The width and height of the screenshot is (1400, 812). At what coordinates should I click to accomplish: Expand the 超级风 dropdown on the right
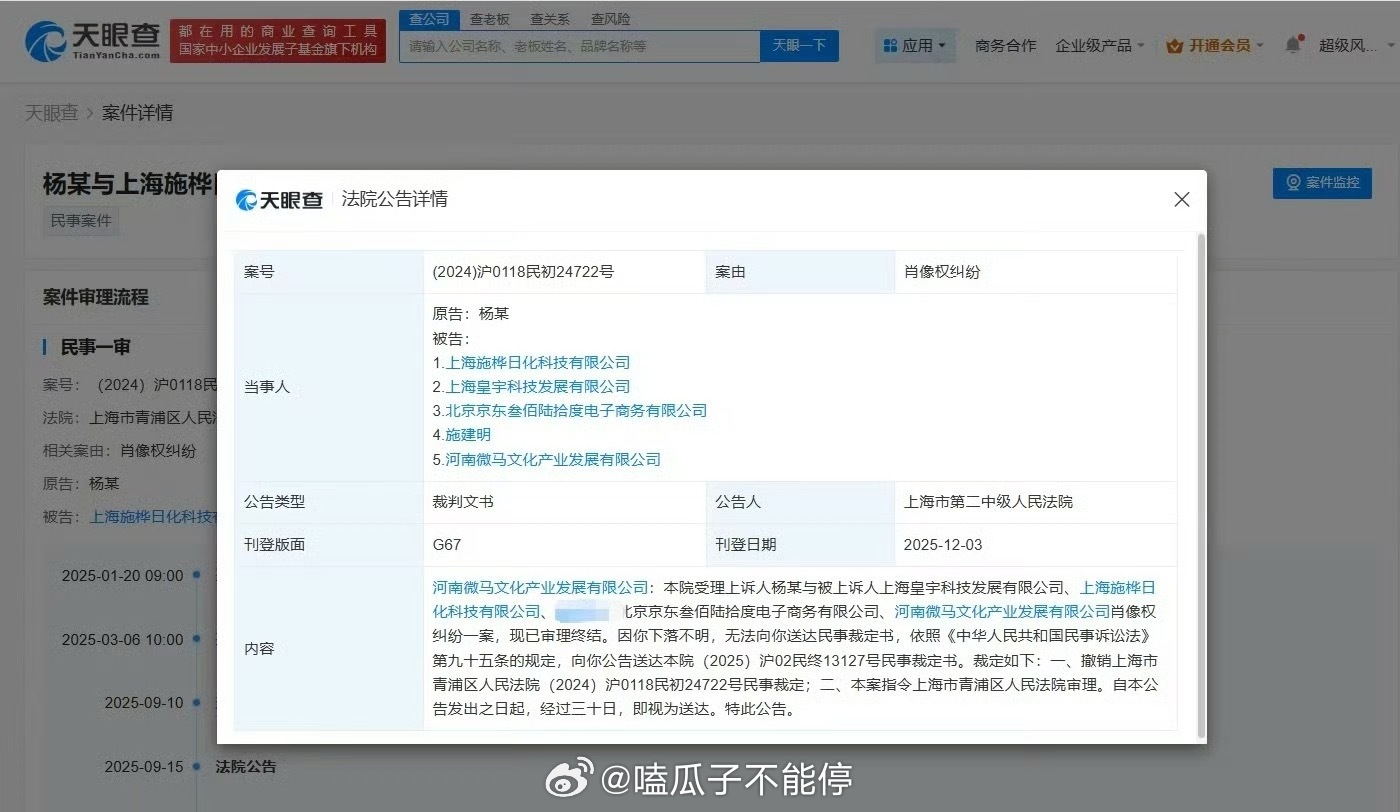point(1345,45)
